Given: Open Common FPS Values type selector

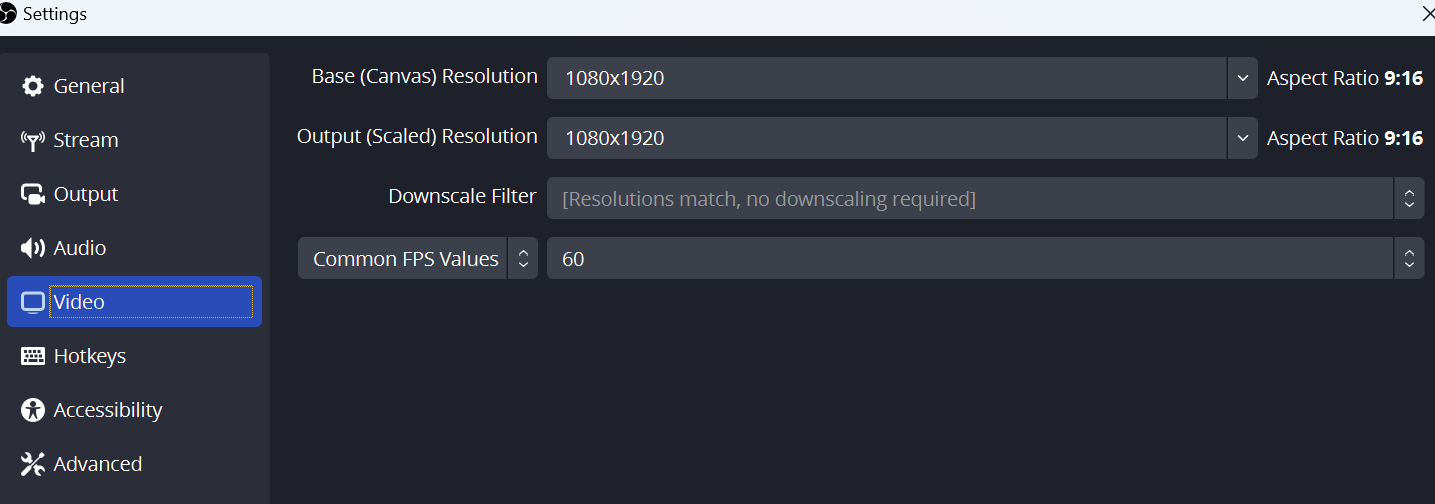Looking at the screenshot, I should [x=418, y=258].
